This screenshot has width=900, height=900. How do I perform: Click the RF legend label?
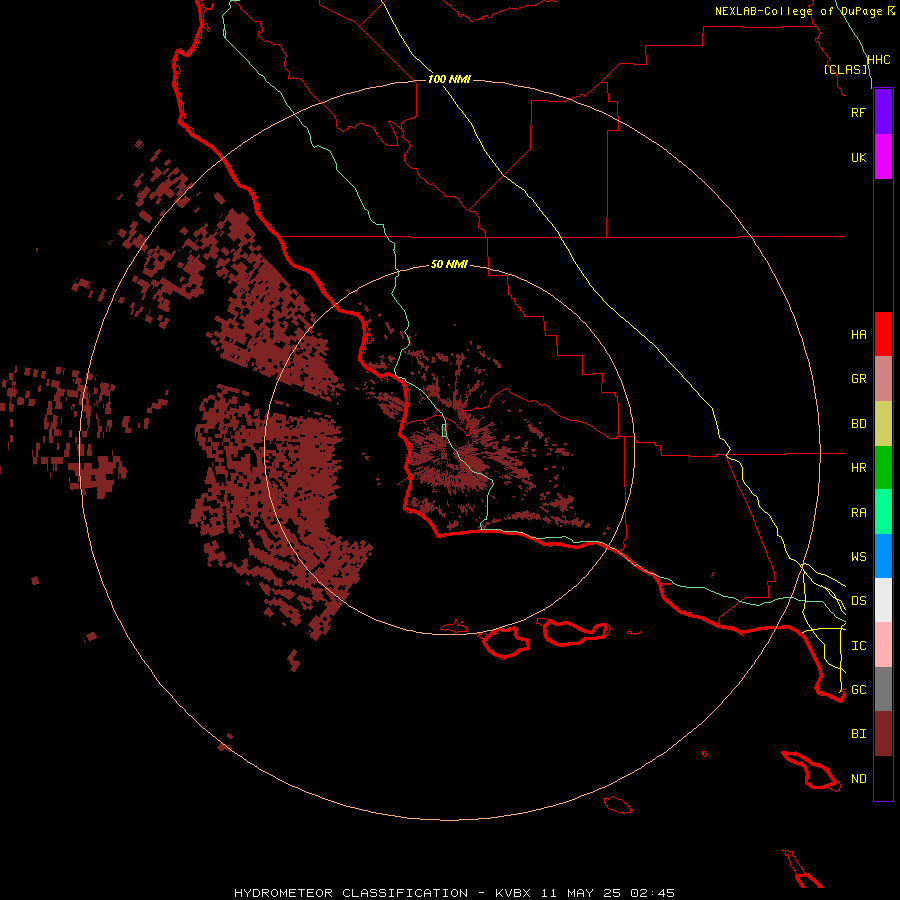(x=859, y=112)
